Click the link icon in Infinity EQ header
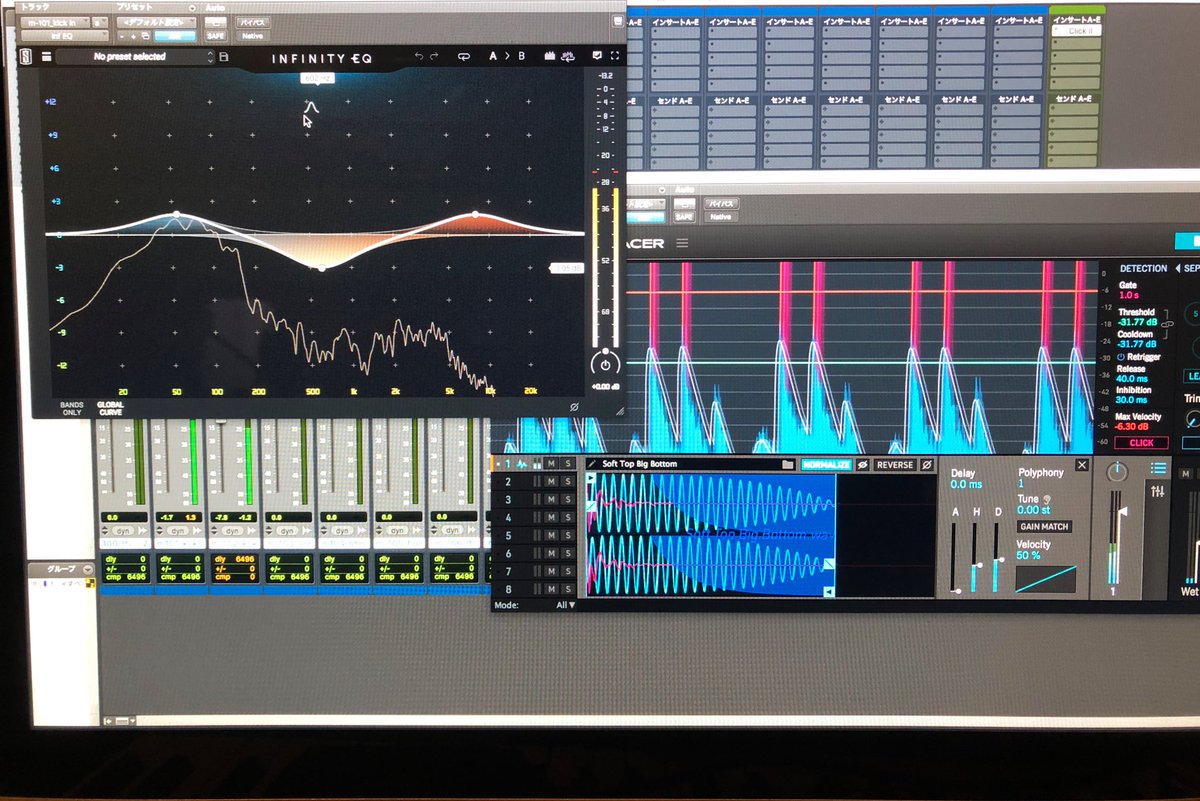The image size is (1200, 801). point(463,57)
